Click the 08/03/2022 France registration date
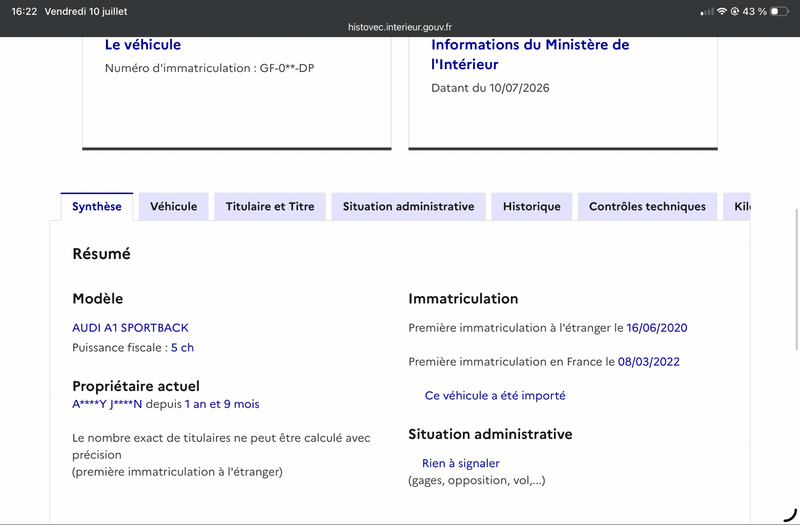Viewport: 800px width, 525px height. [x=648, y=362]
